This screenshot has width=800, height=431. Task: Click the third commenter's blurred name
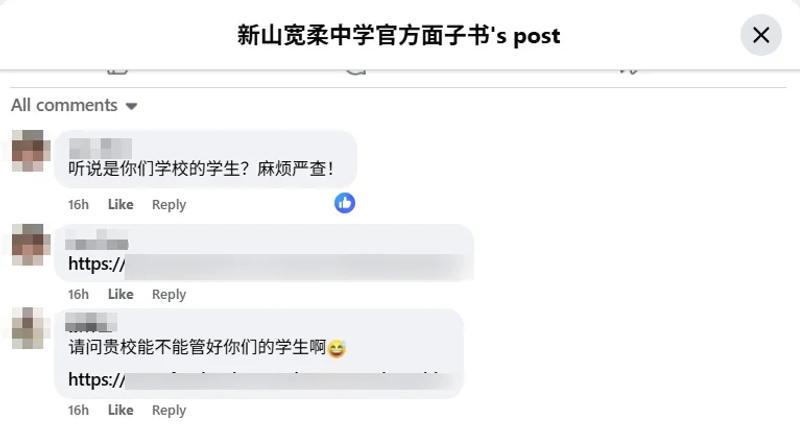point(91,322)
